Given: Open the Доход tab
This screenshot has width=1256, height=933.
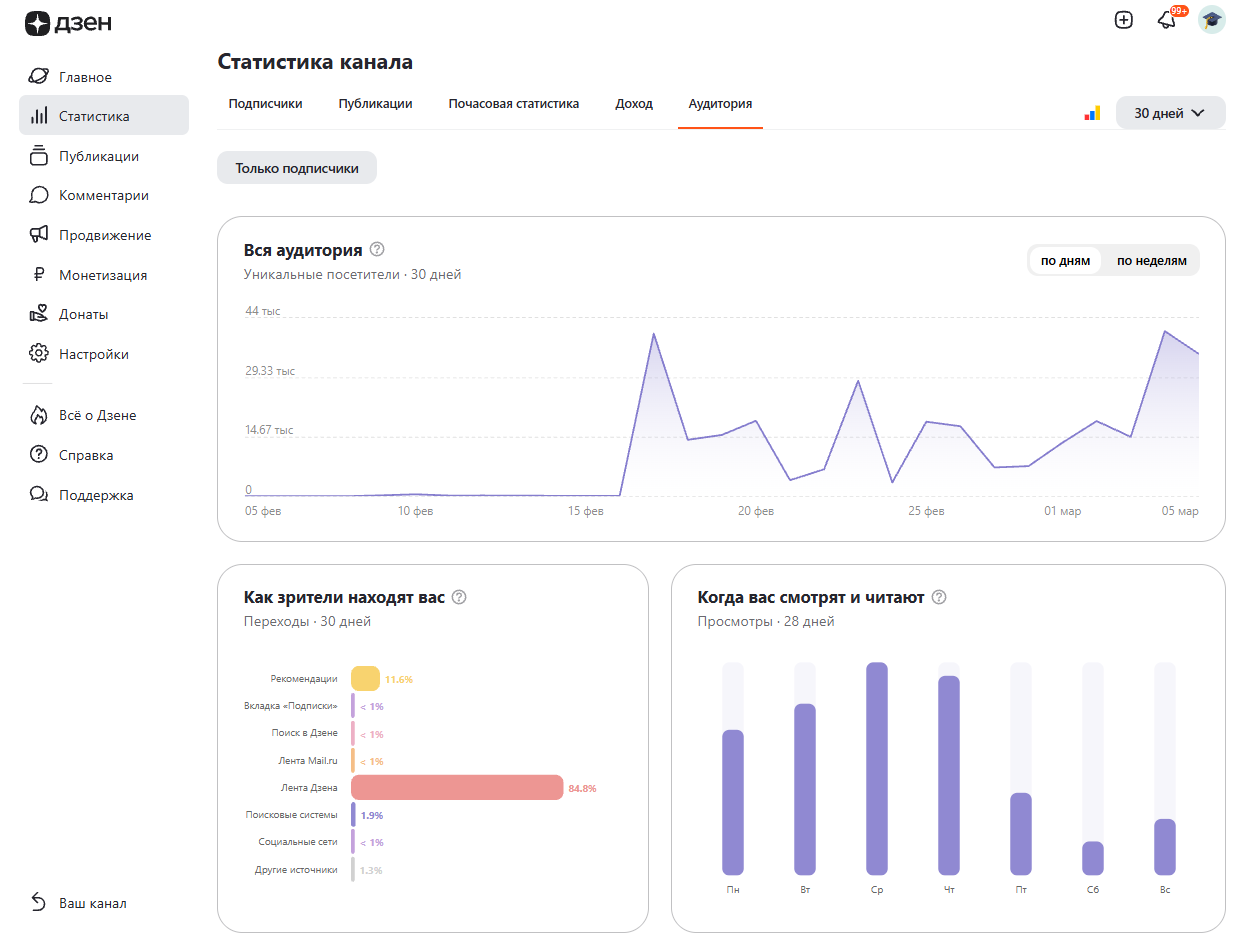Looking at the screenshot, I should coord(634,104).
